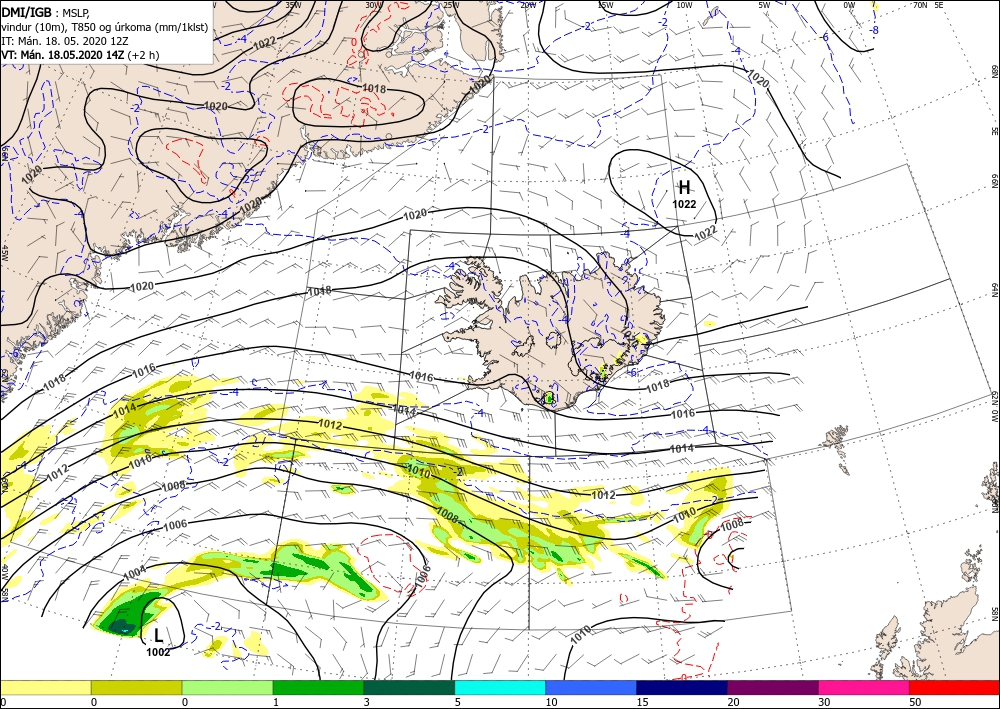This screenshot has width=1000, height=709.
Task: Click the L low-pressure marker
Action: click(159, 635)
